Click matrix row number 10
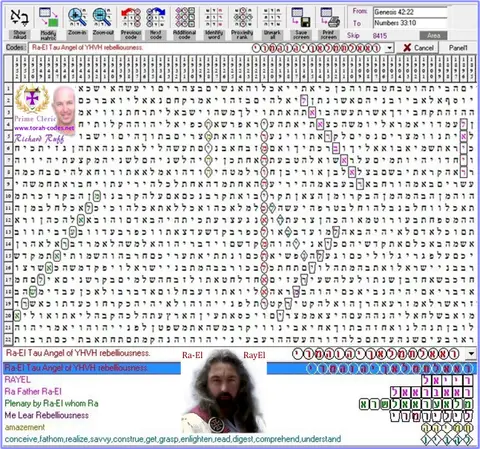This screenshot has width=480, height=449. click(x=8, y=196)
